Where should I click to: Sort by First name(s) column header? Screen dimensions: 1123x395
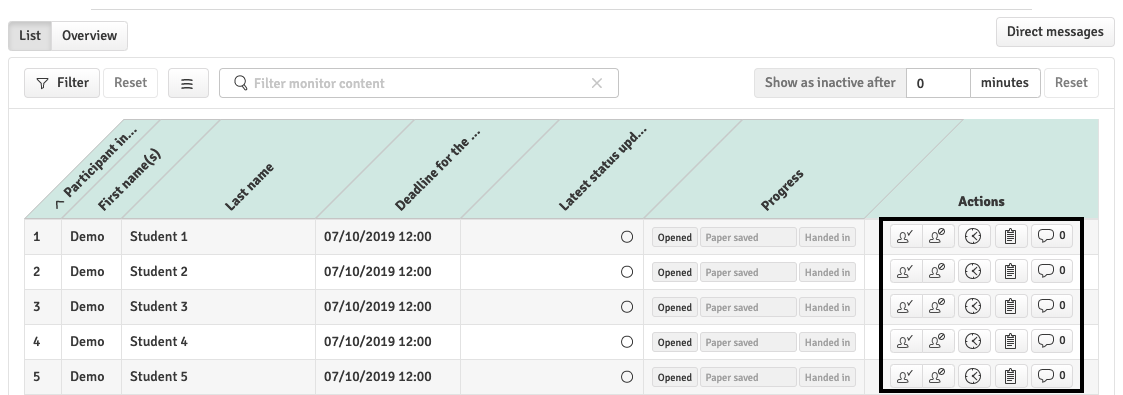pos(130,180)
